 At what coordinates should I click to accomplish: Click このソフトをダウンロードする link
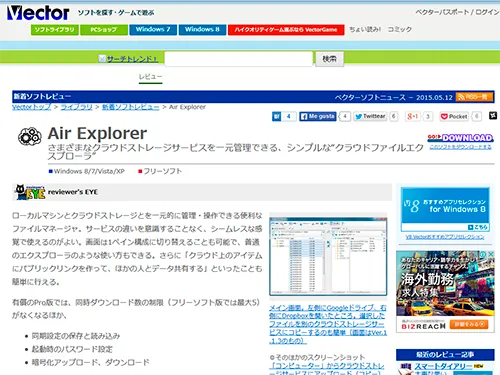(460, 147)
